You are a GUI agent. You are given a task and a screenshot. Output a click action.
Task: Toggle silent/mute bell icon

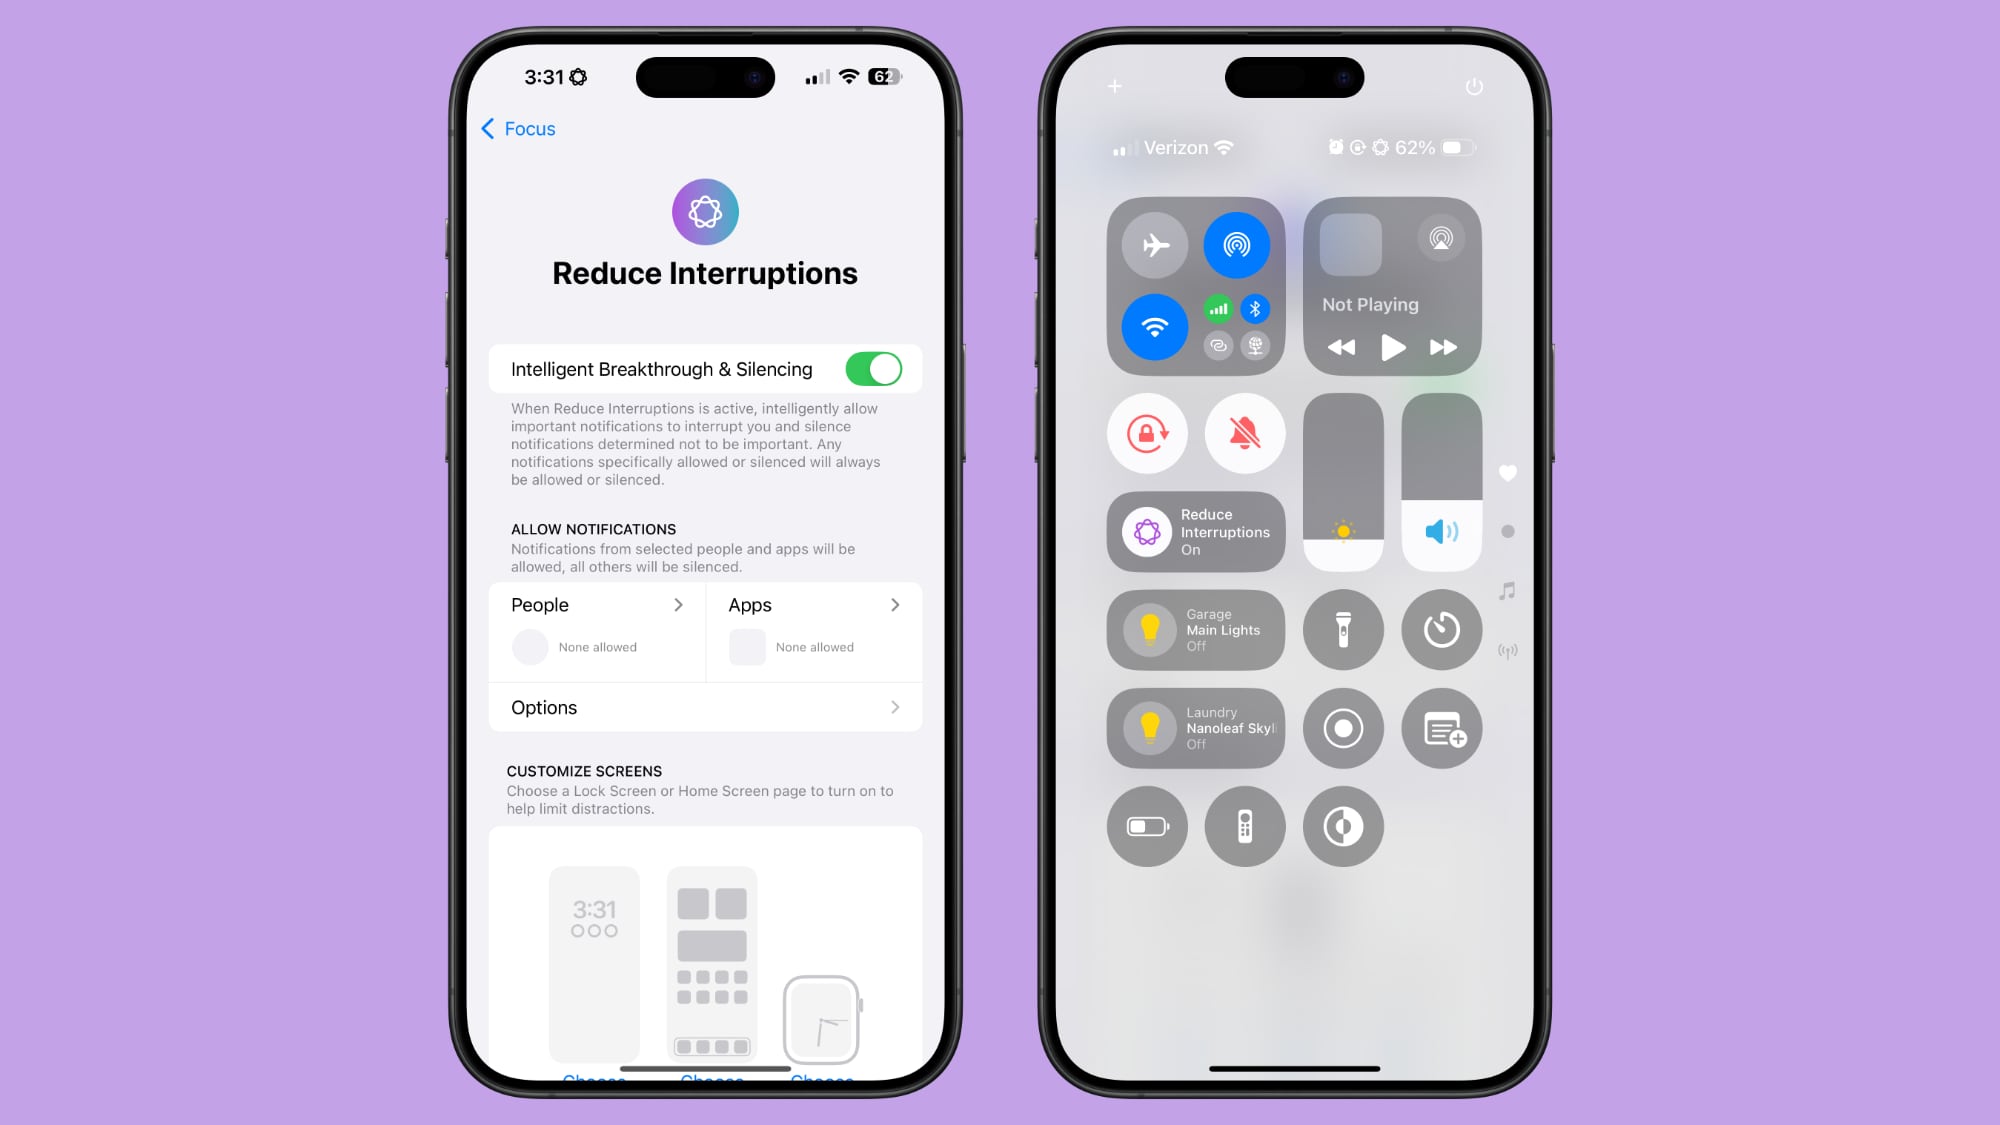coord(1245,431)
